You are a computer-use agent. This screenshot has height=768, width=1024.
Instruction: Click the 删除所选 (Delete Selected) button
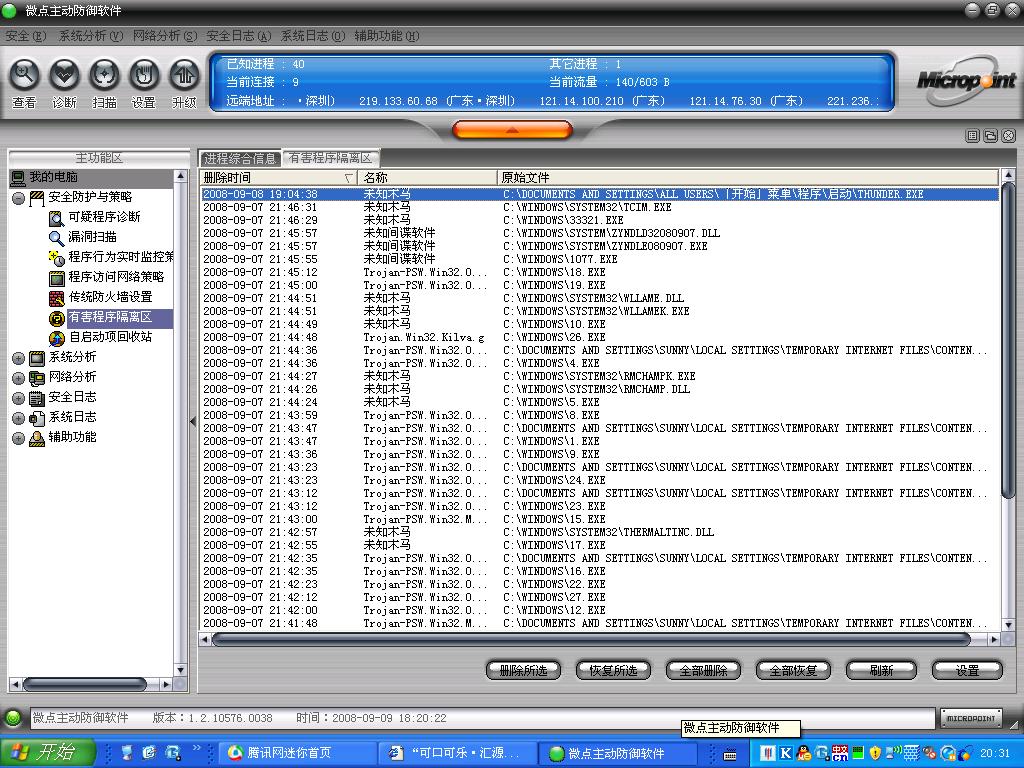tap(522, 670)
